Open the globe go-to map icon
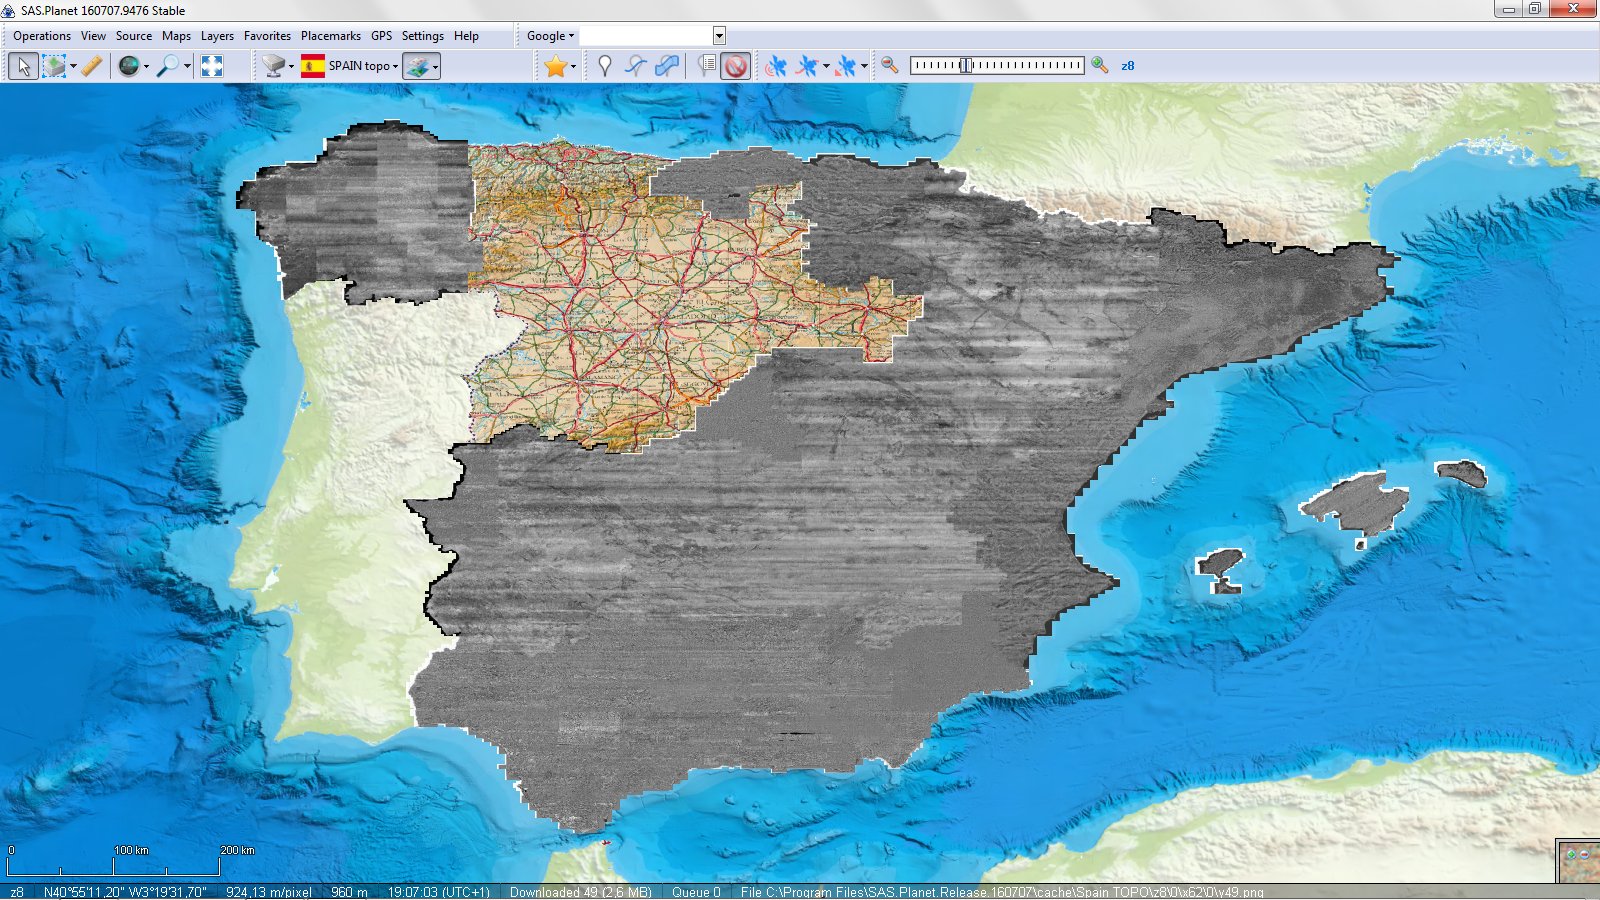The image size is (1600, 900). coord(129,66)
